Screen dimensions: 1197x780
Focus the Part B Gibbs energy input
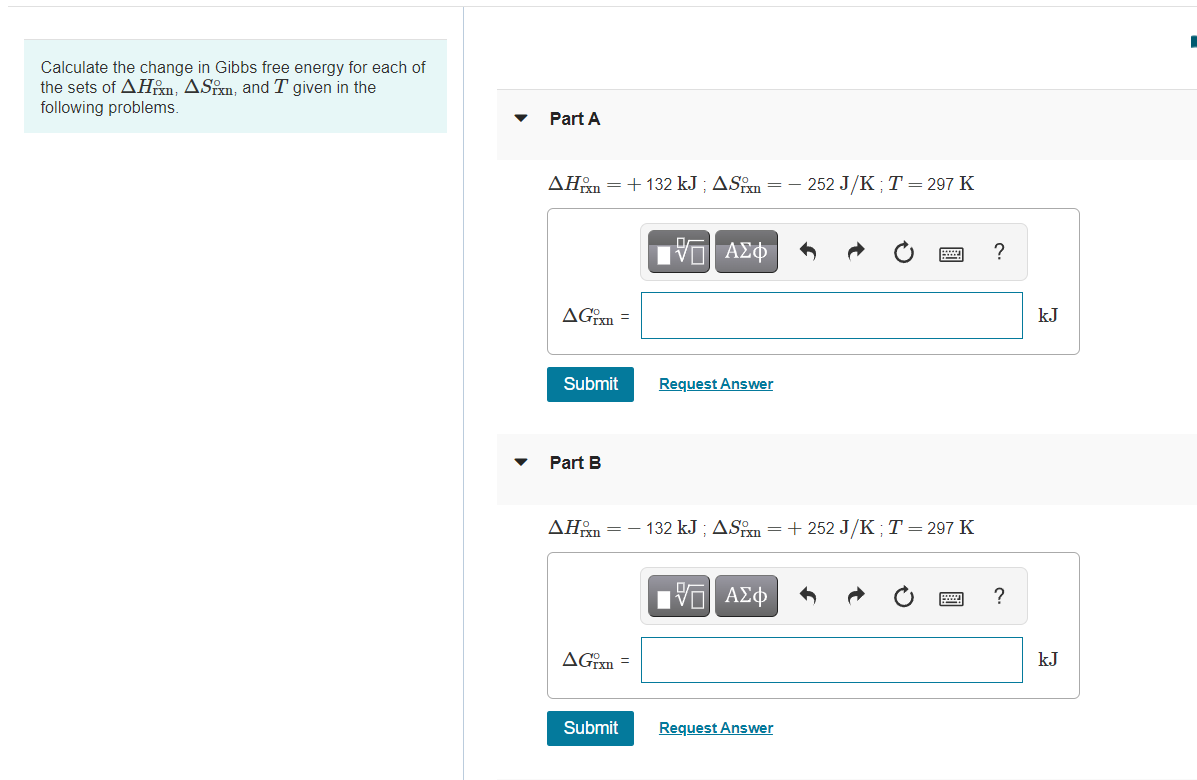(831, 659)
